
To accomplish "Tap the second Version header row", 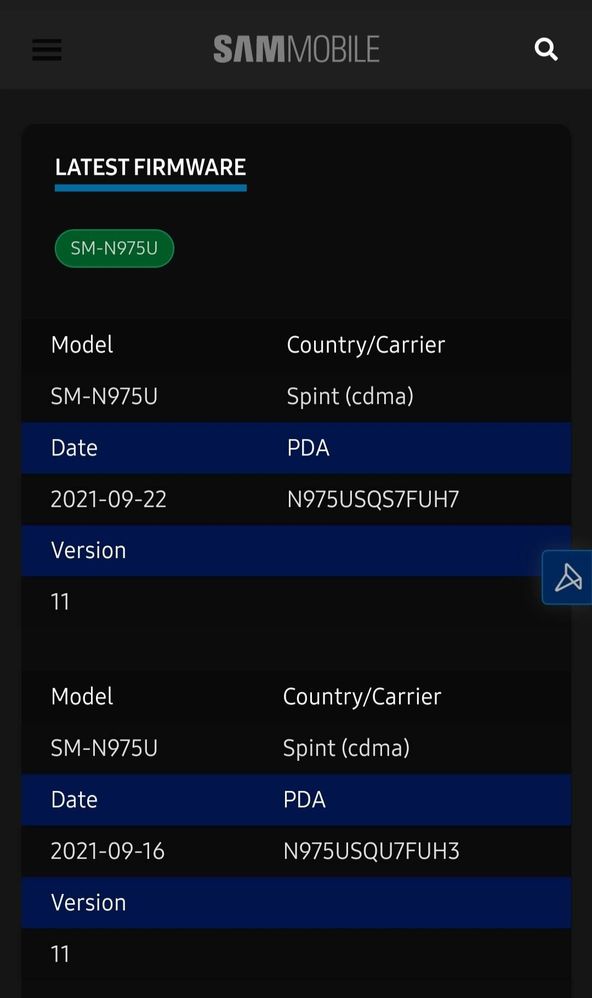I will point(296,903).
